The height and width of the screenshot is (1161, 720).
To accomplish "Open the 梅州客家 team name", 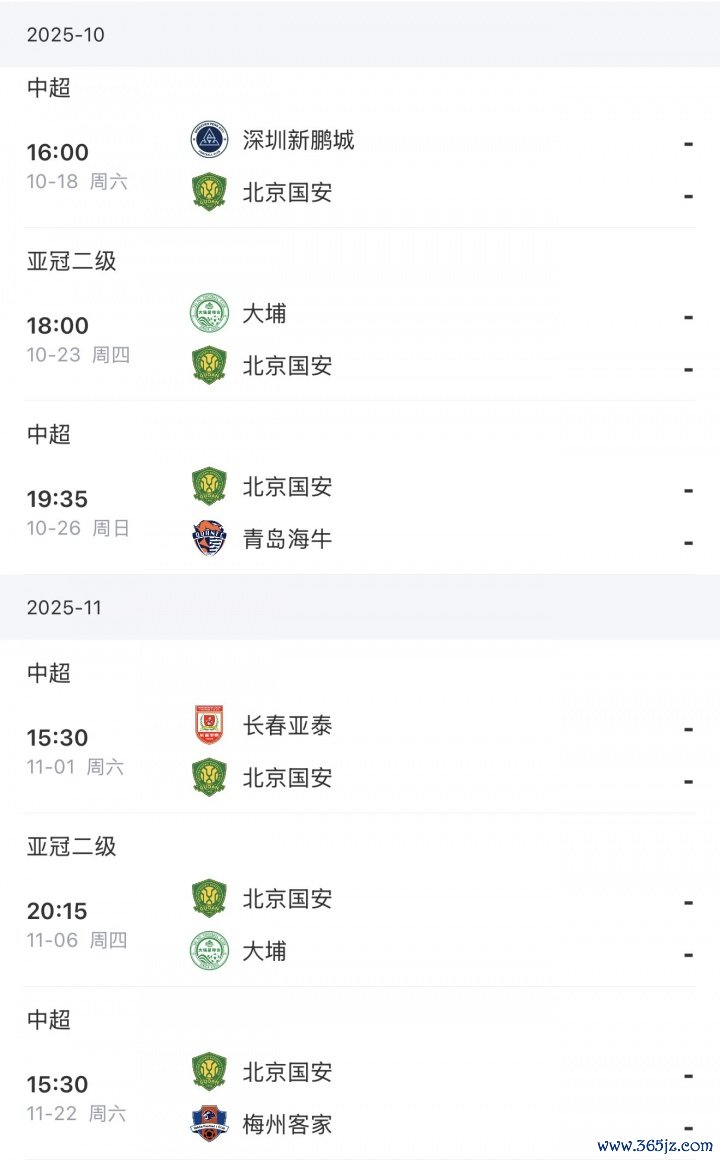I will pos(287,1125).
